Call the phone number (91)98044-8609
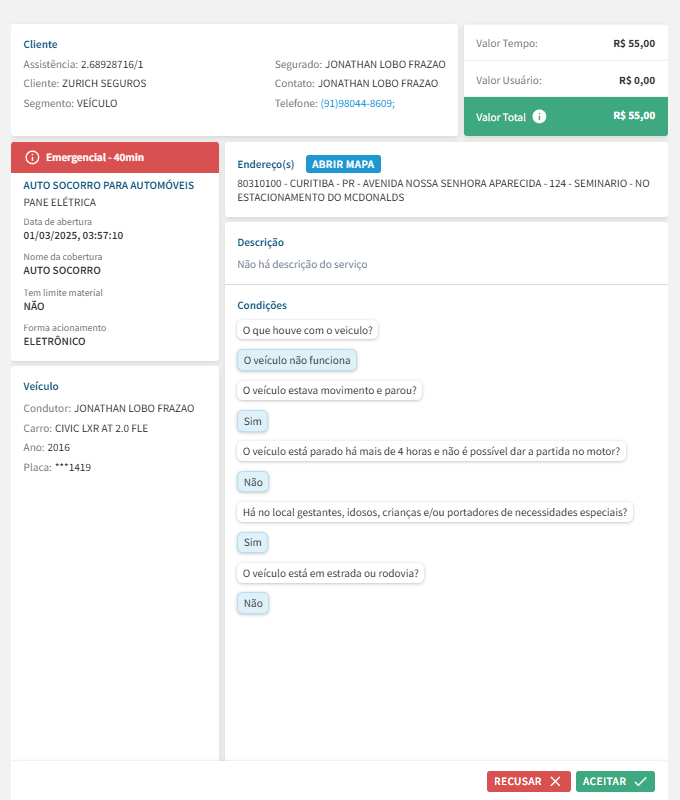The width and height of the screenshot is (680, 800). coord(357,103)
